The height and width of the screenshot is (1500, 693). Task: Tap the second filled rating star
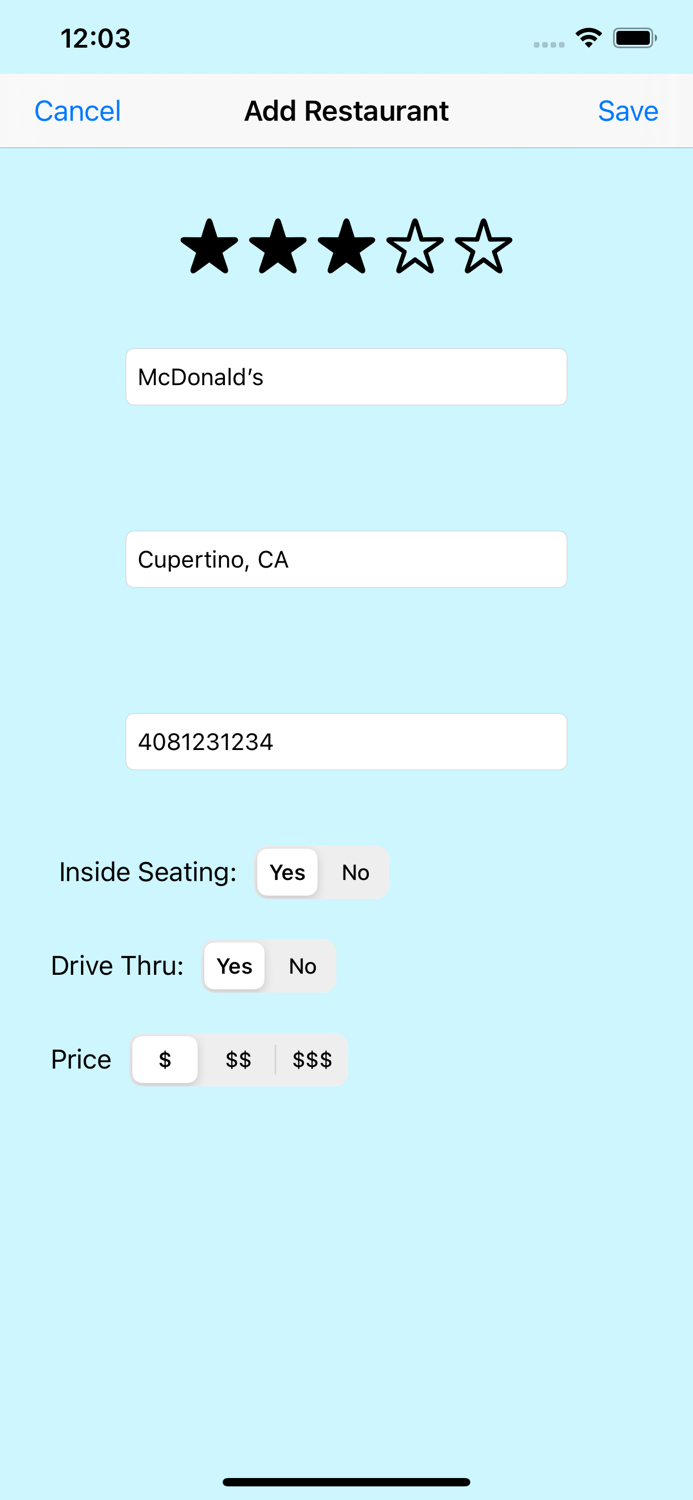pos(277,247)
